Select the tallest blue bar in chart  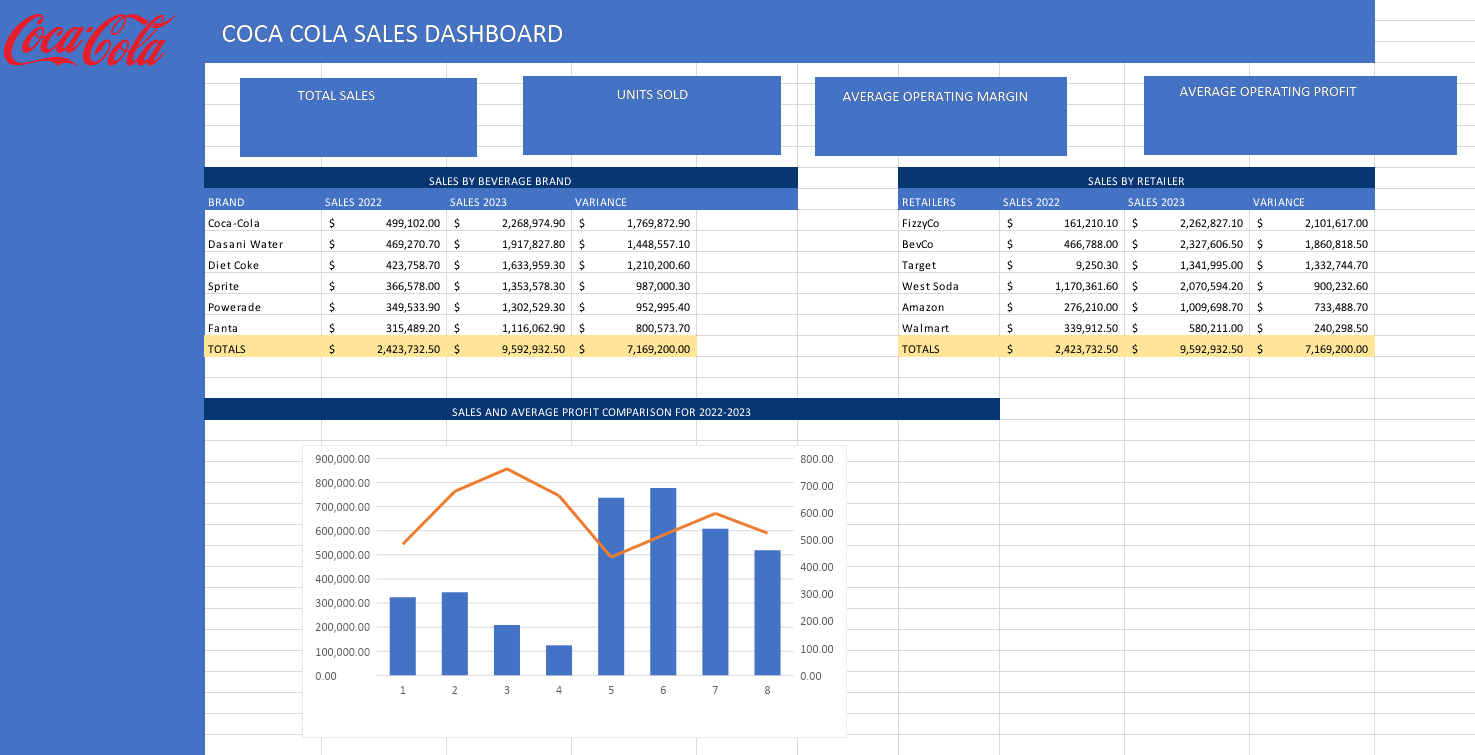click(663, 582)
